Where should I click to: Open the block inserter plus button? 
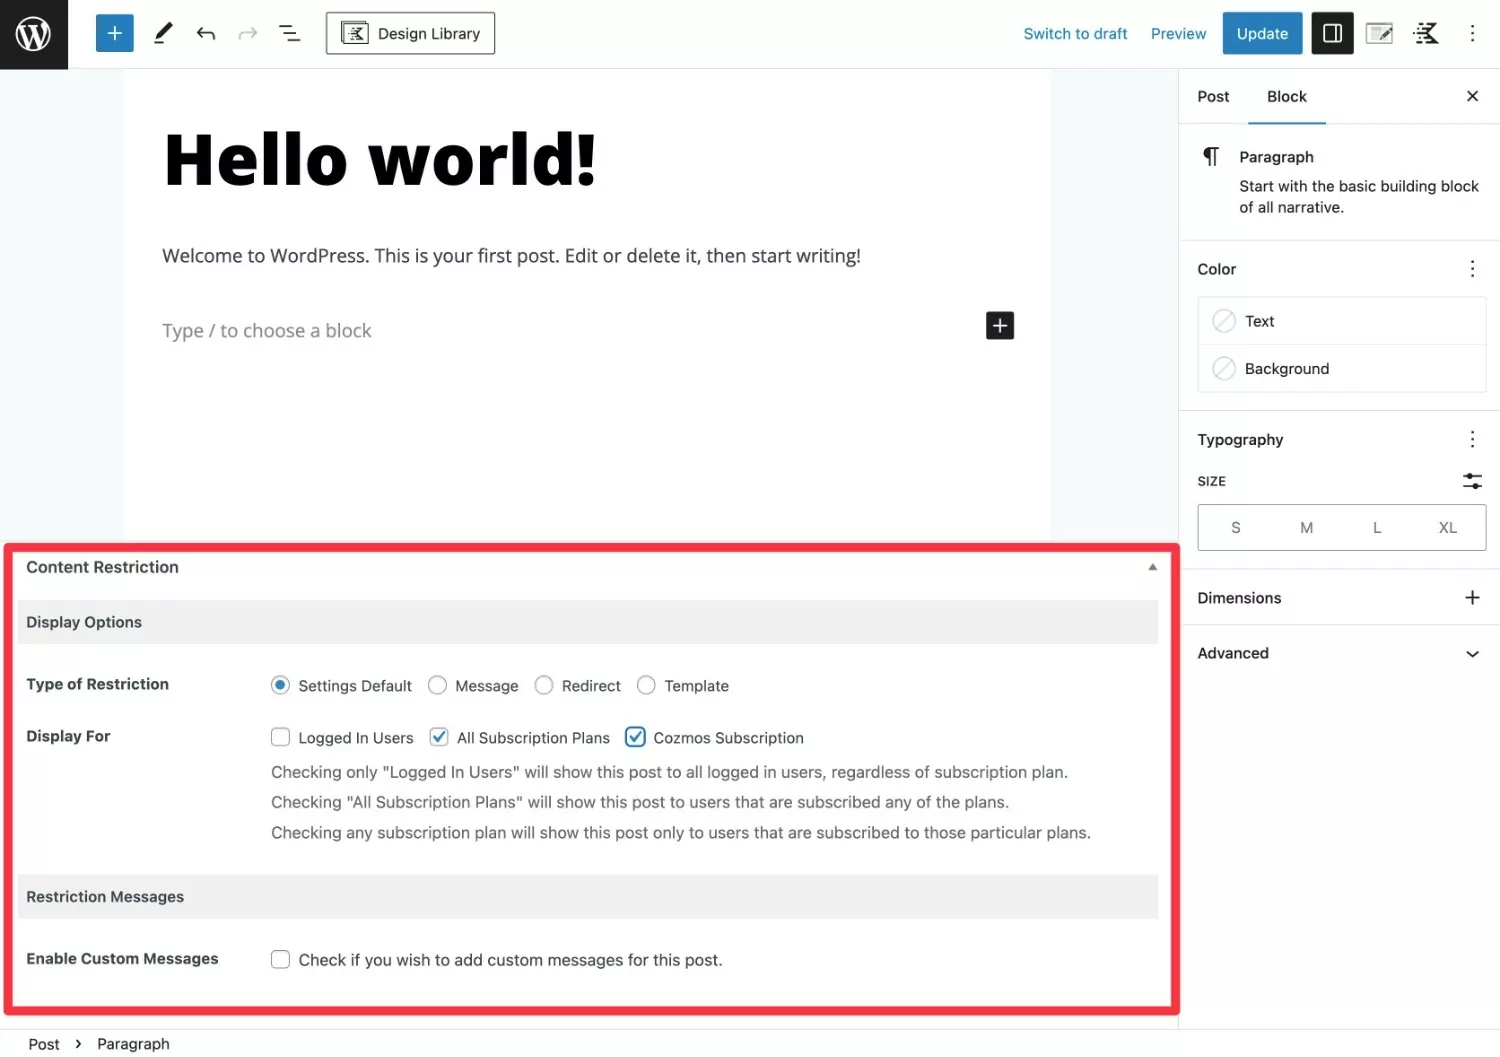(x=114, y=34)
